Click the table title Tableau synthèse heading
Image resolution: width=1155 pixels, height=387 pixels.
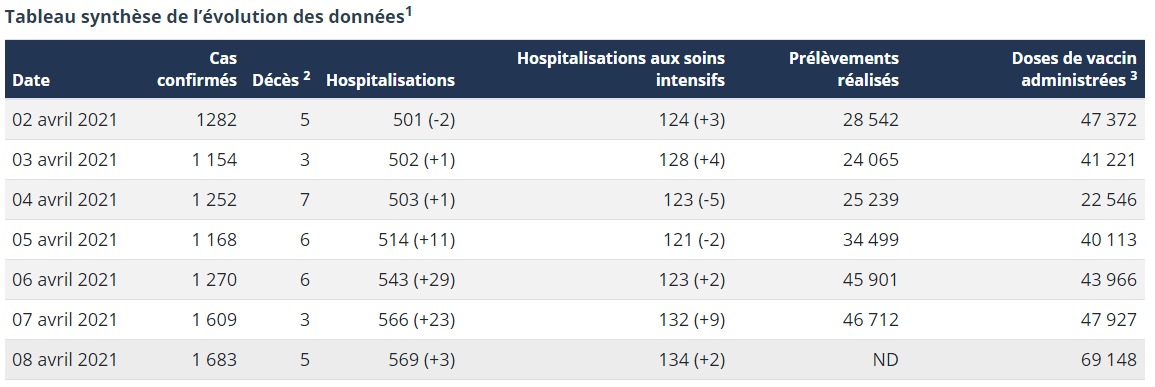tap(205, 18)
